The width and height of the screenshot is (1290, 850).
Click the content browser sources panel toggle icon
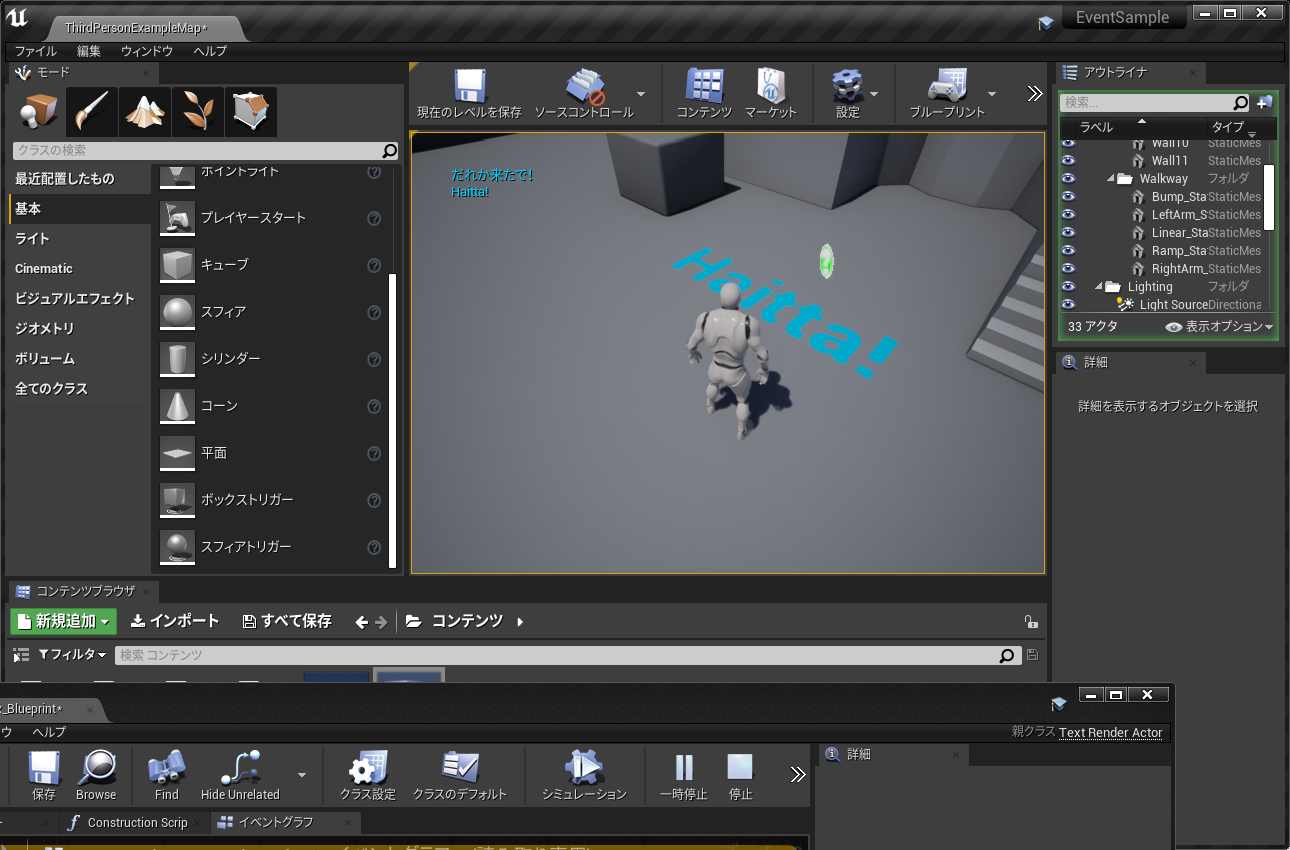(x=20, y=655)
